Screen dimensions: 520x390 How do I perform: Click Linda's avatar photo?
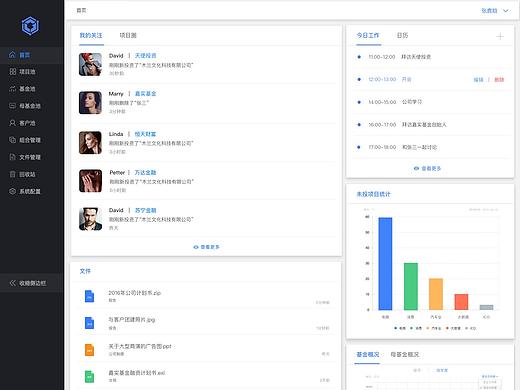tap(90, 143)
